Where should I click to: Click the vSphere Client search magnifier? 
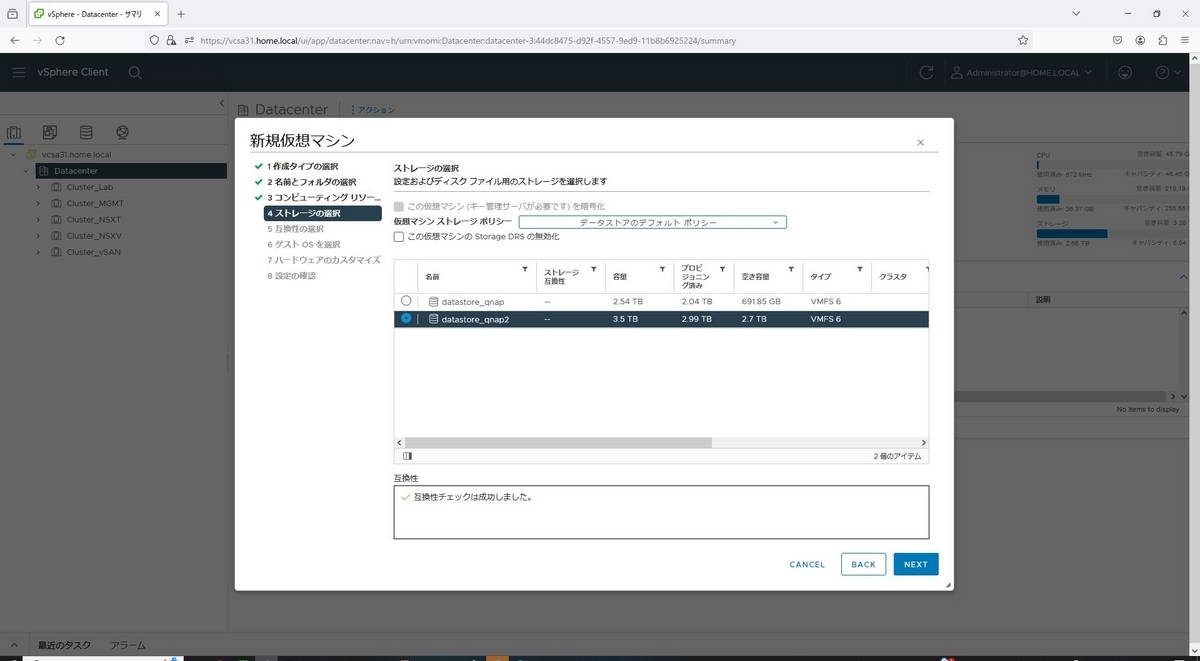coord(135,72)
